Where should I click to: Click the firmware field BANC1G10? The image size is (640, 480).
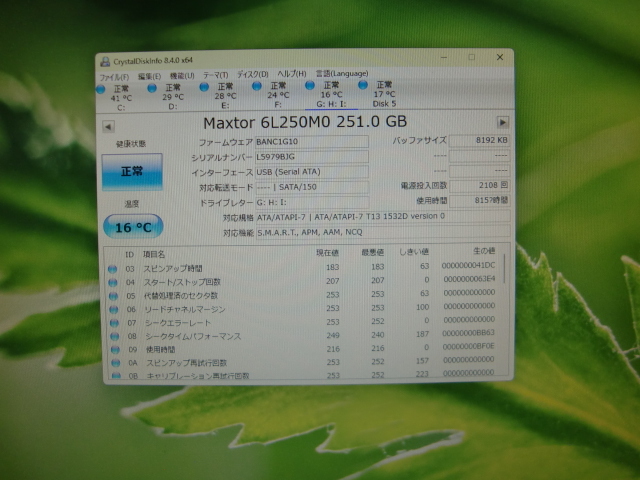click(x=312, y=142)
